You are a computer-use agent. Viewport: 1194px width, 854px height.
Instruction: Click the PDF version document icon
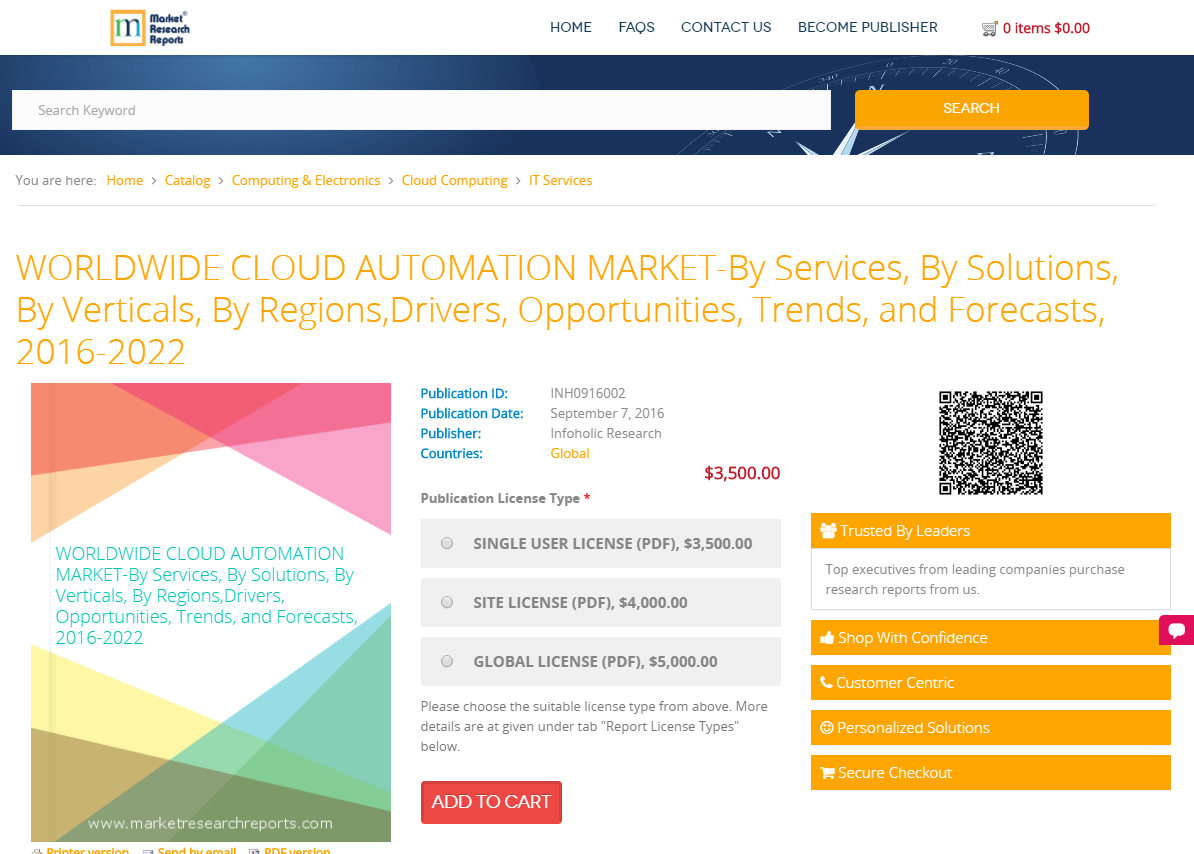[252, 850]
